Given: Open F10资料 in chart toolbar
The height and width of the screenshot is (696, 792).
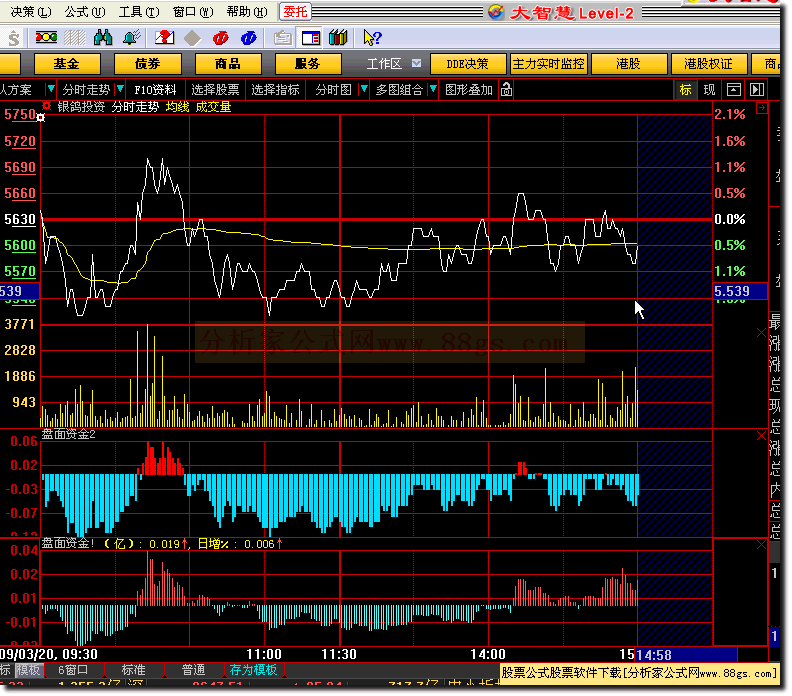Looking at the screenshot, I should (x=155, y=90).
